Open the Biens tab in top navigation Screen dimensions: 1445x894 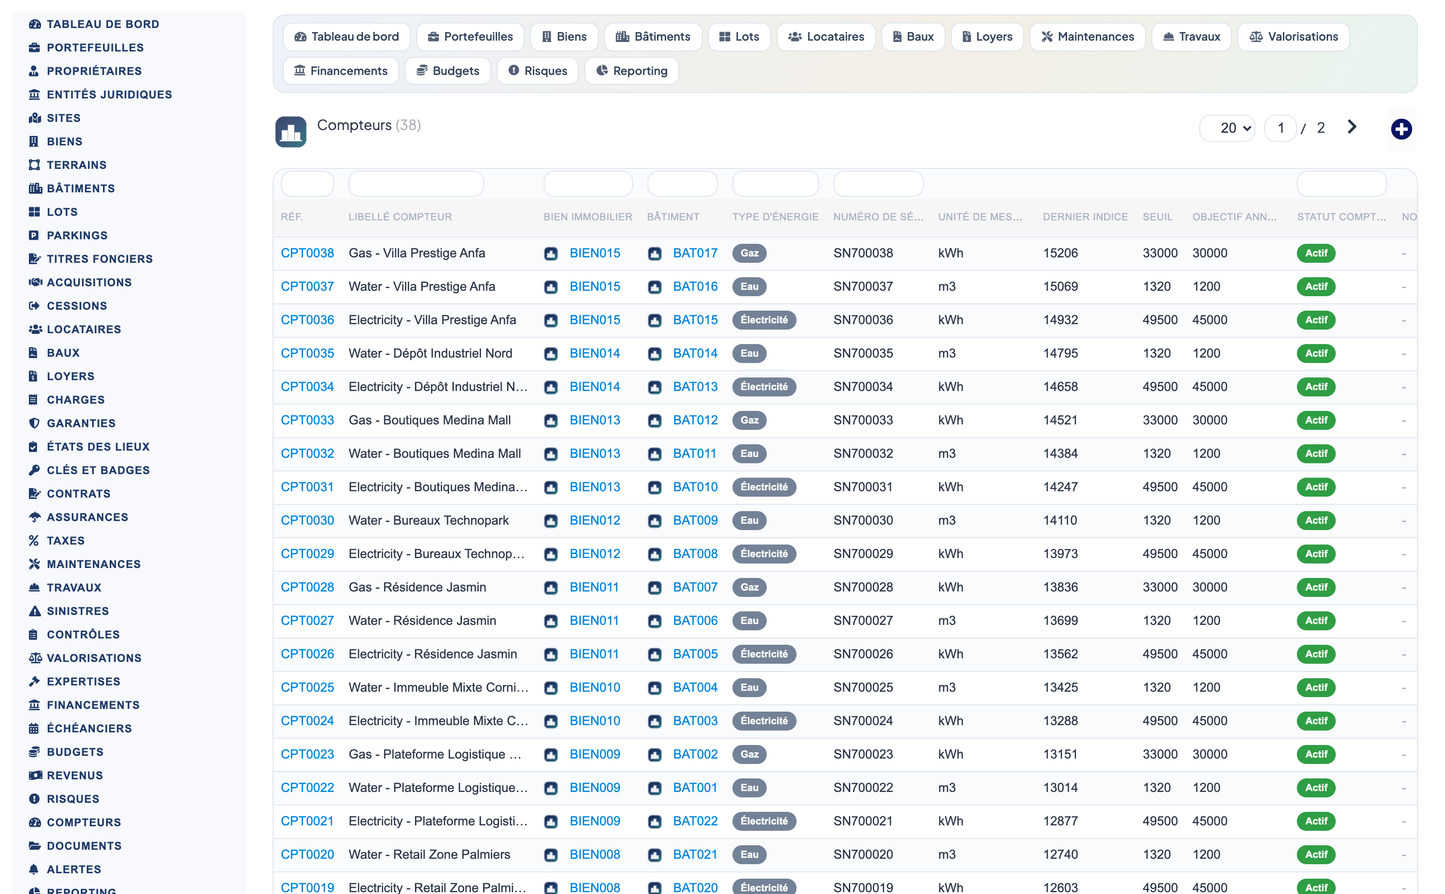[564, 37]
